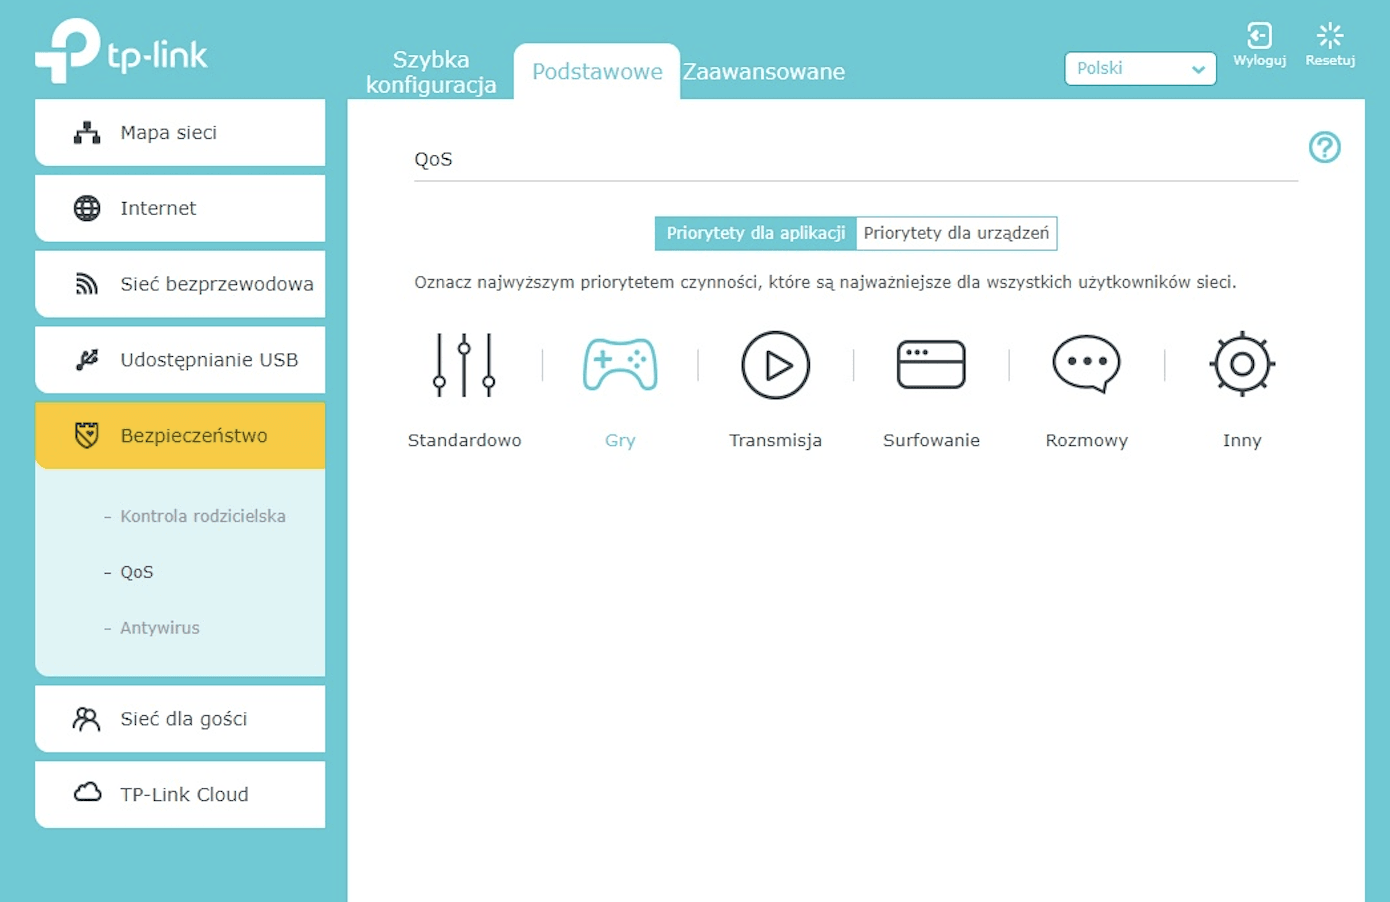
Task: Open Sieć bezprzewodowa menu item
Action: click(180, 284)
